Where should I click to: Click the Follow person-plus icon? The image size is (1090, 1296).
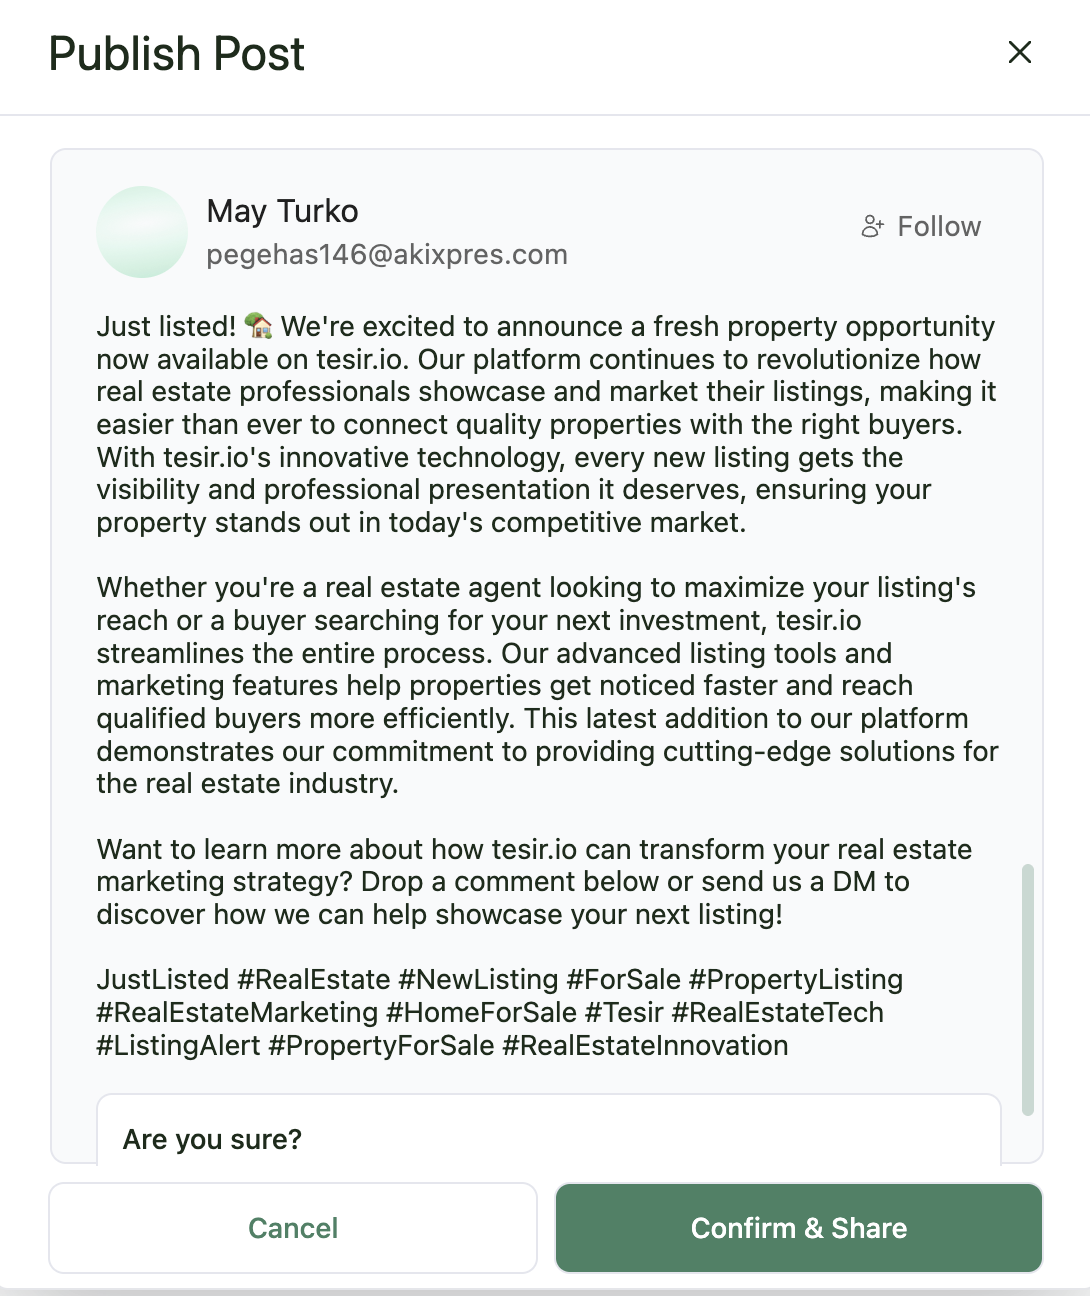pyautogui.click(x=872, y=227)
